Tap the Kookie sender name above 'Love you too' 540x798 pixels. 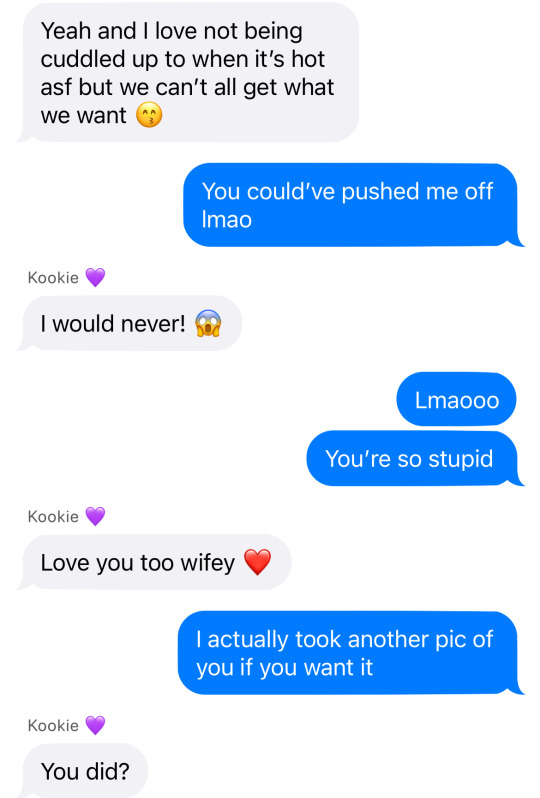(53, 517)
